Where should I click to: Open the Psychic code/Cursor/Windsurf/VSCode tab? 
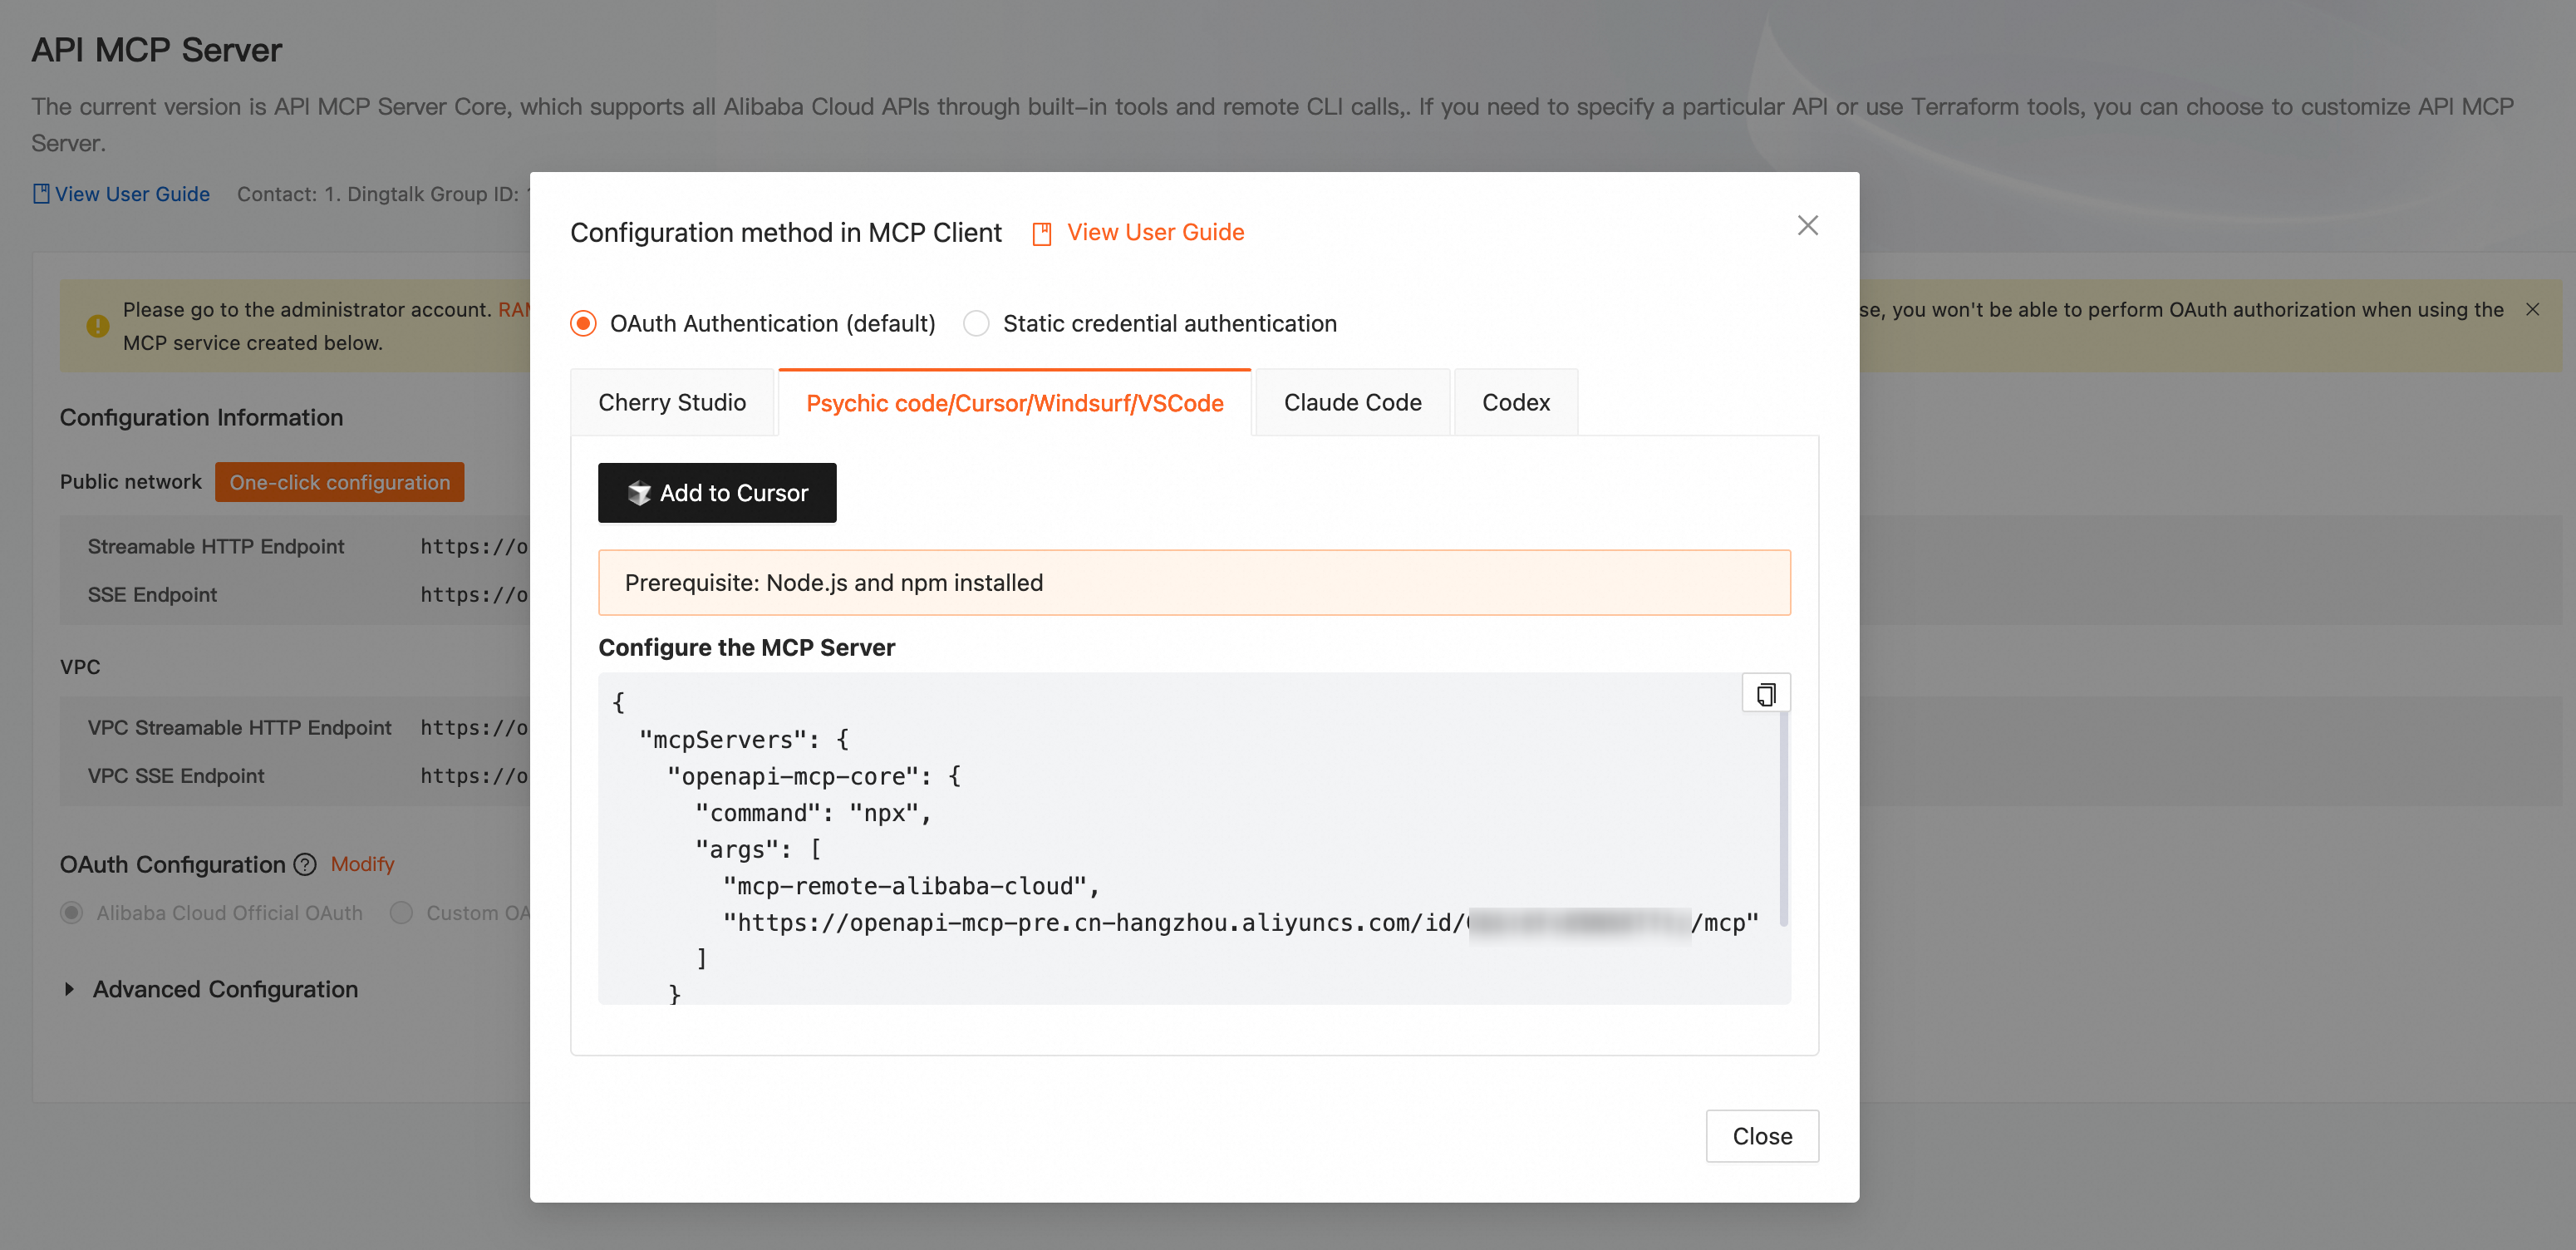click(1014, 403)
